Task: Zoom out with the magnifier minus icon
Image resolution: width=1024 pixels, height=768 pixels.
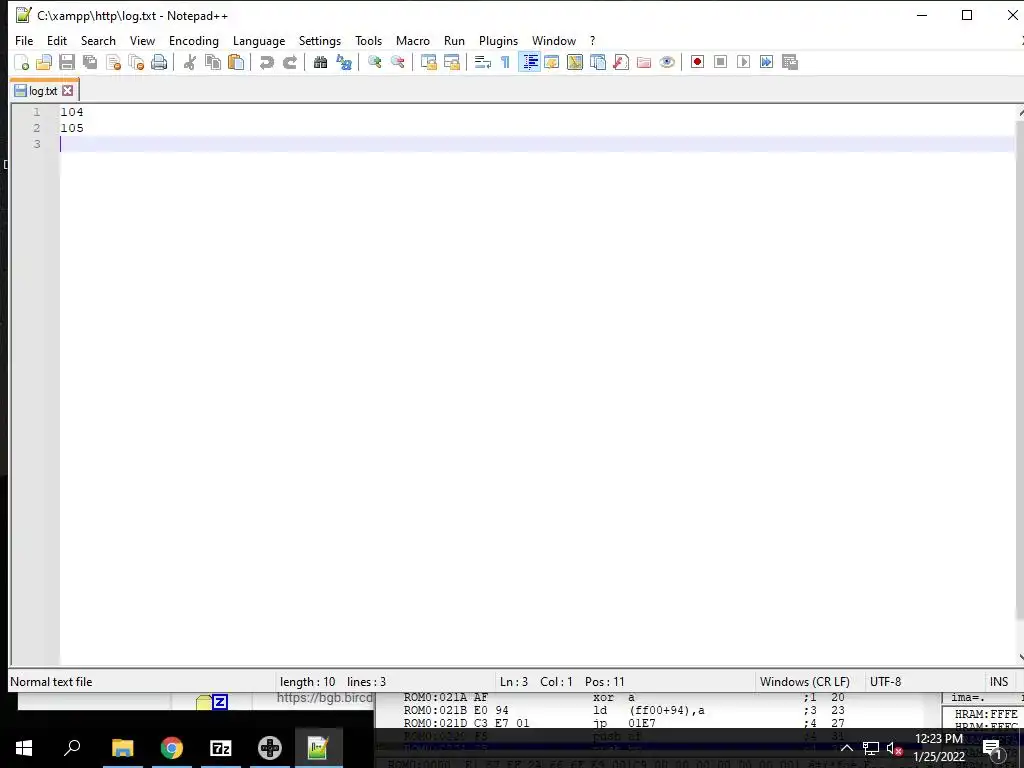Action: coord(397,62)
